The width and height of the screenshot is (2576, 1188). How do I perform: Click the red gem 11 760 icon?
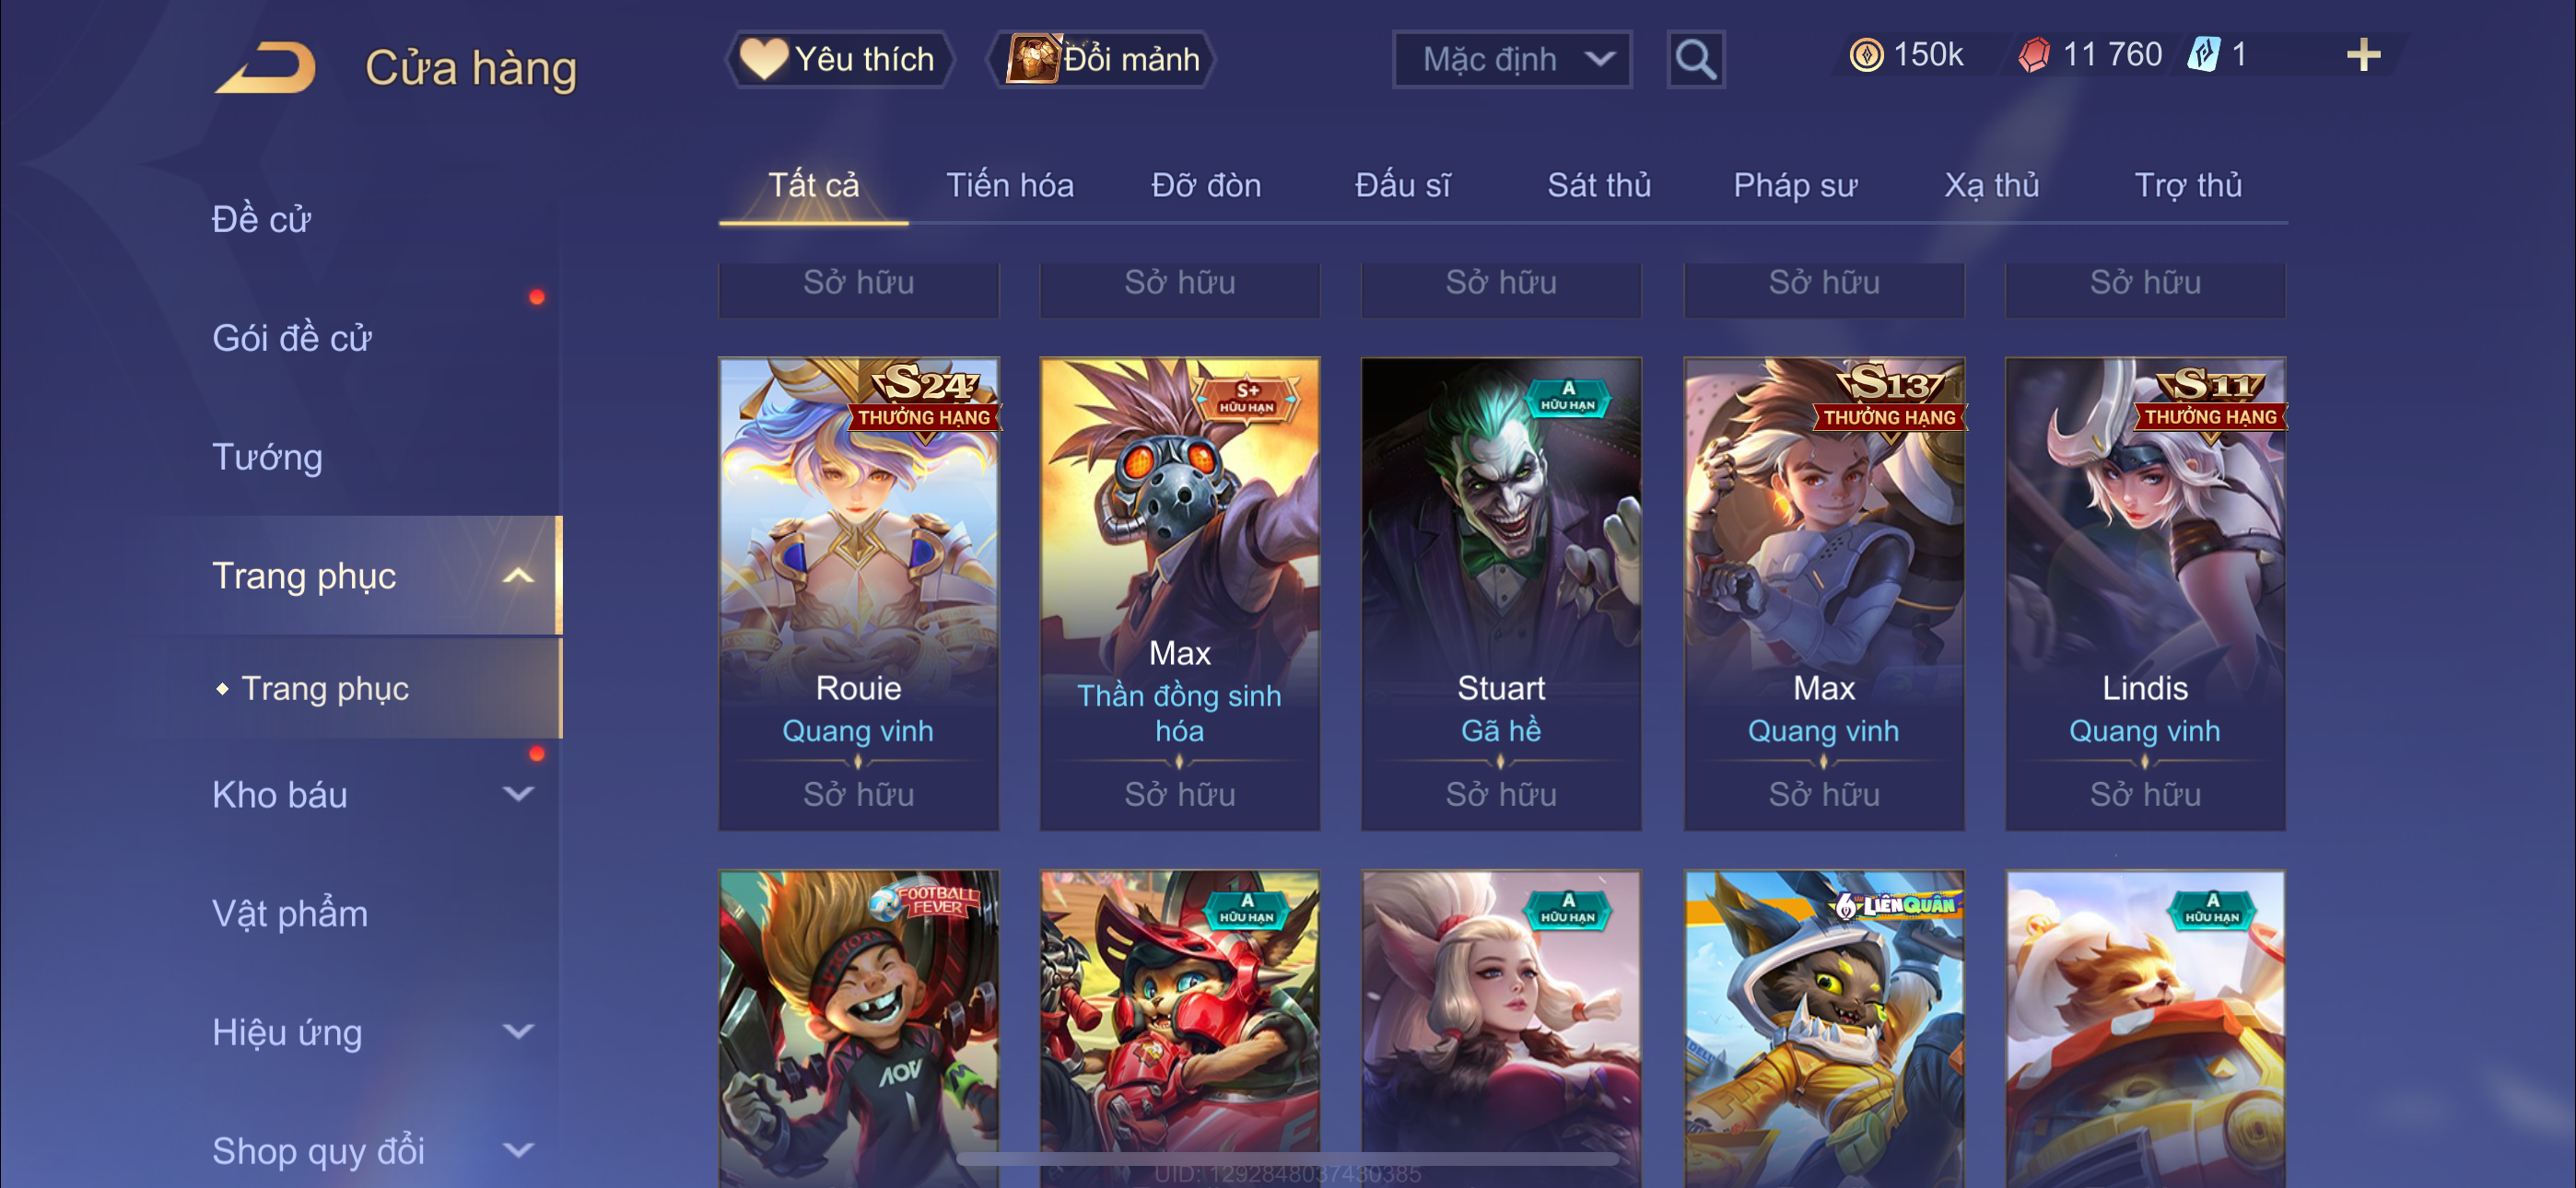click(2034, 55)
